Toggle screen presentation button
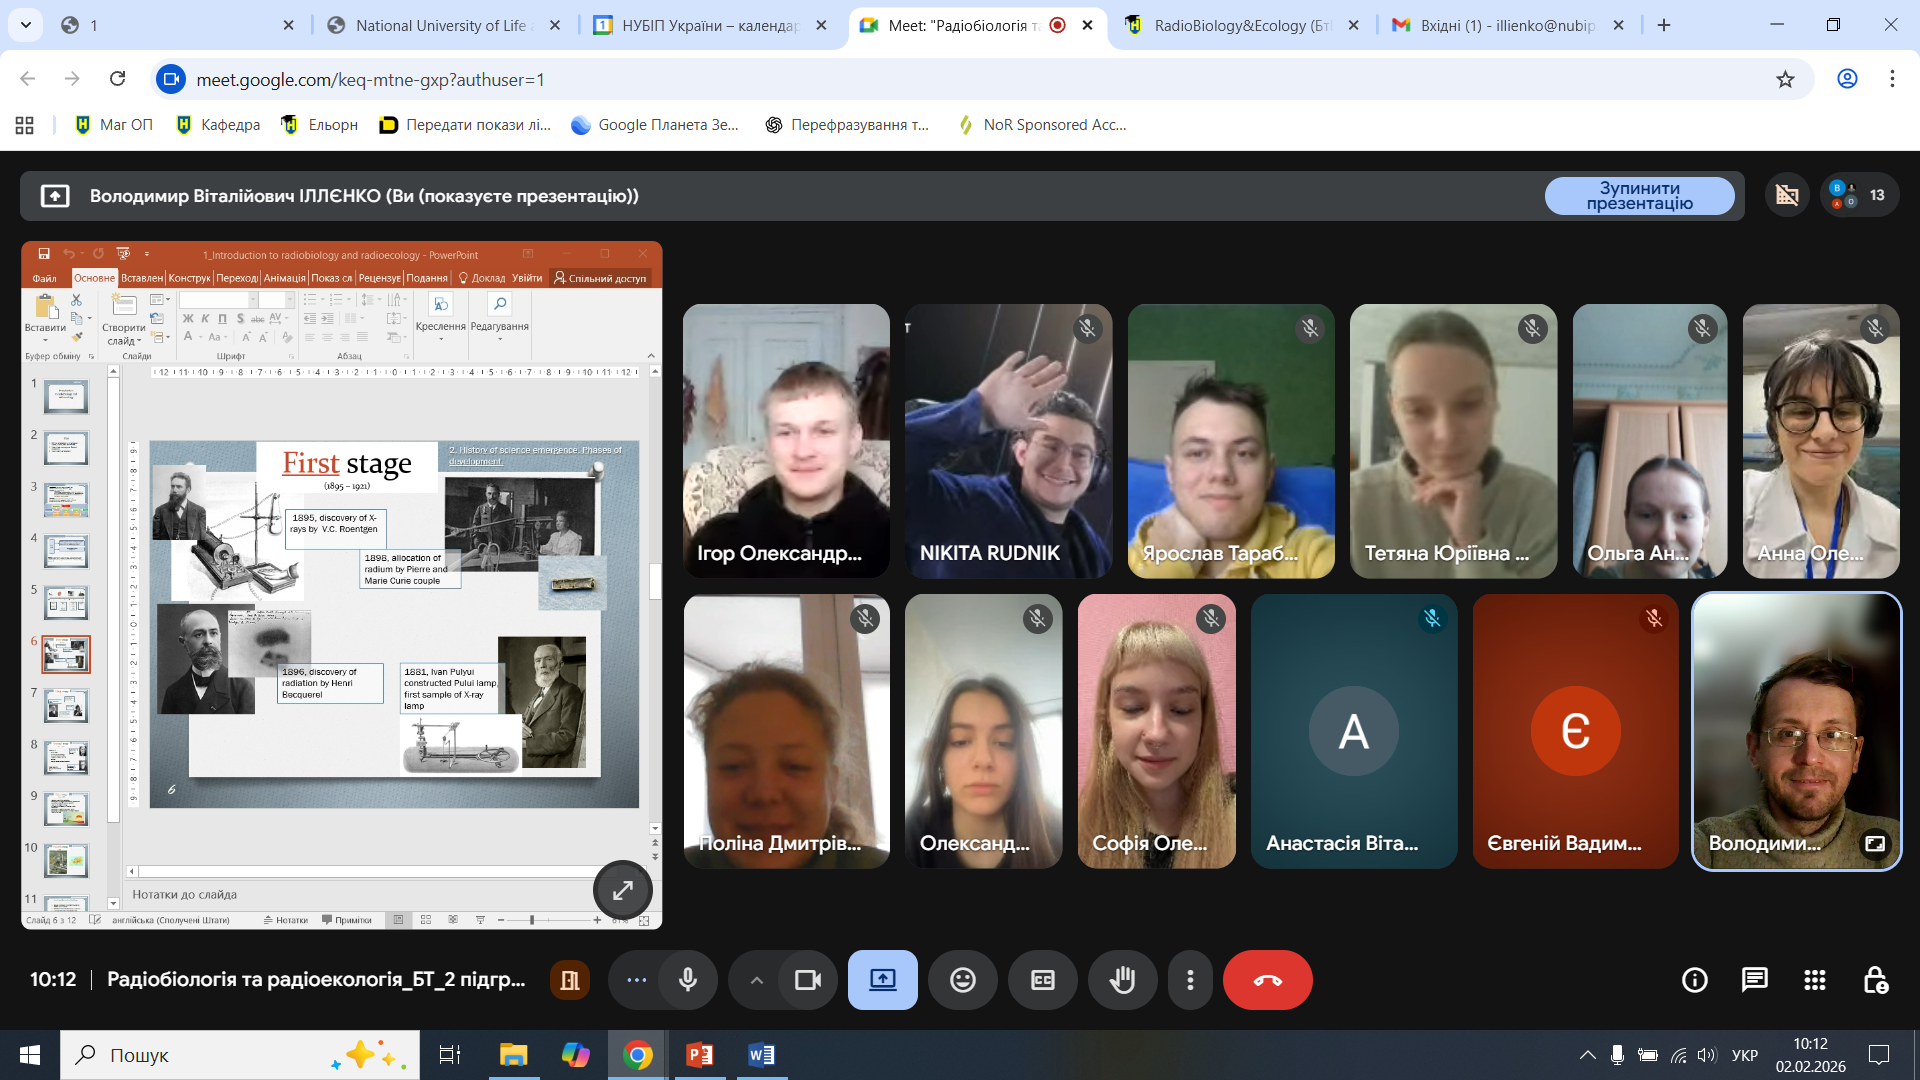1920x1080 pixels. pyautogui.click(x=882, y=980)
